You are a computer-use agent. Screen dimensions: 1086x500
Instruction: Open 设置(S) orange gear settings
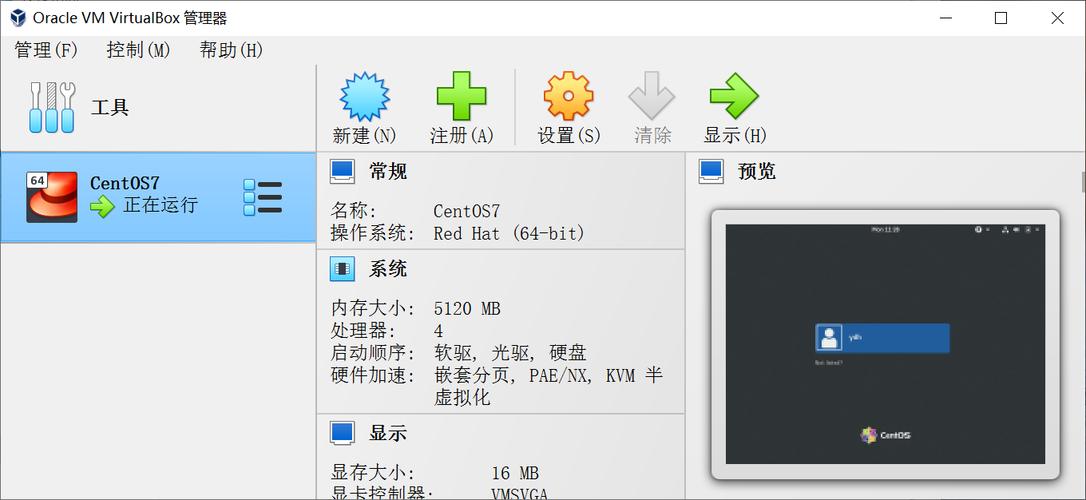click(x=568, y=97)
